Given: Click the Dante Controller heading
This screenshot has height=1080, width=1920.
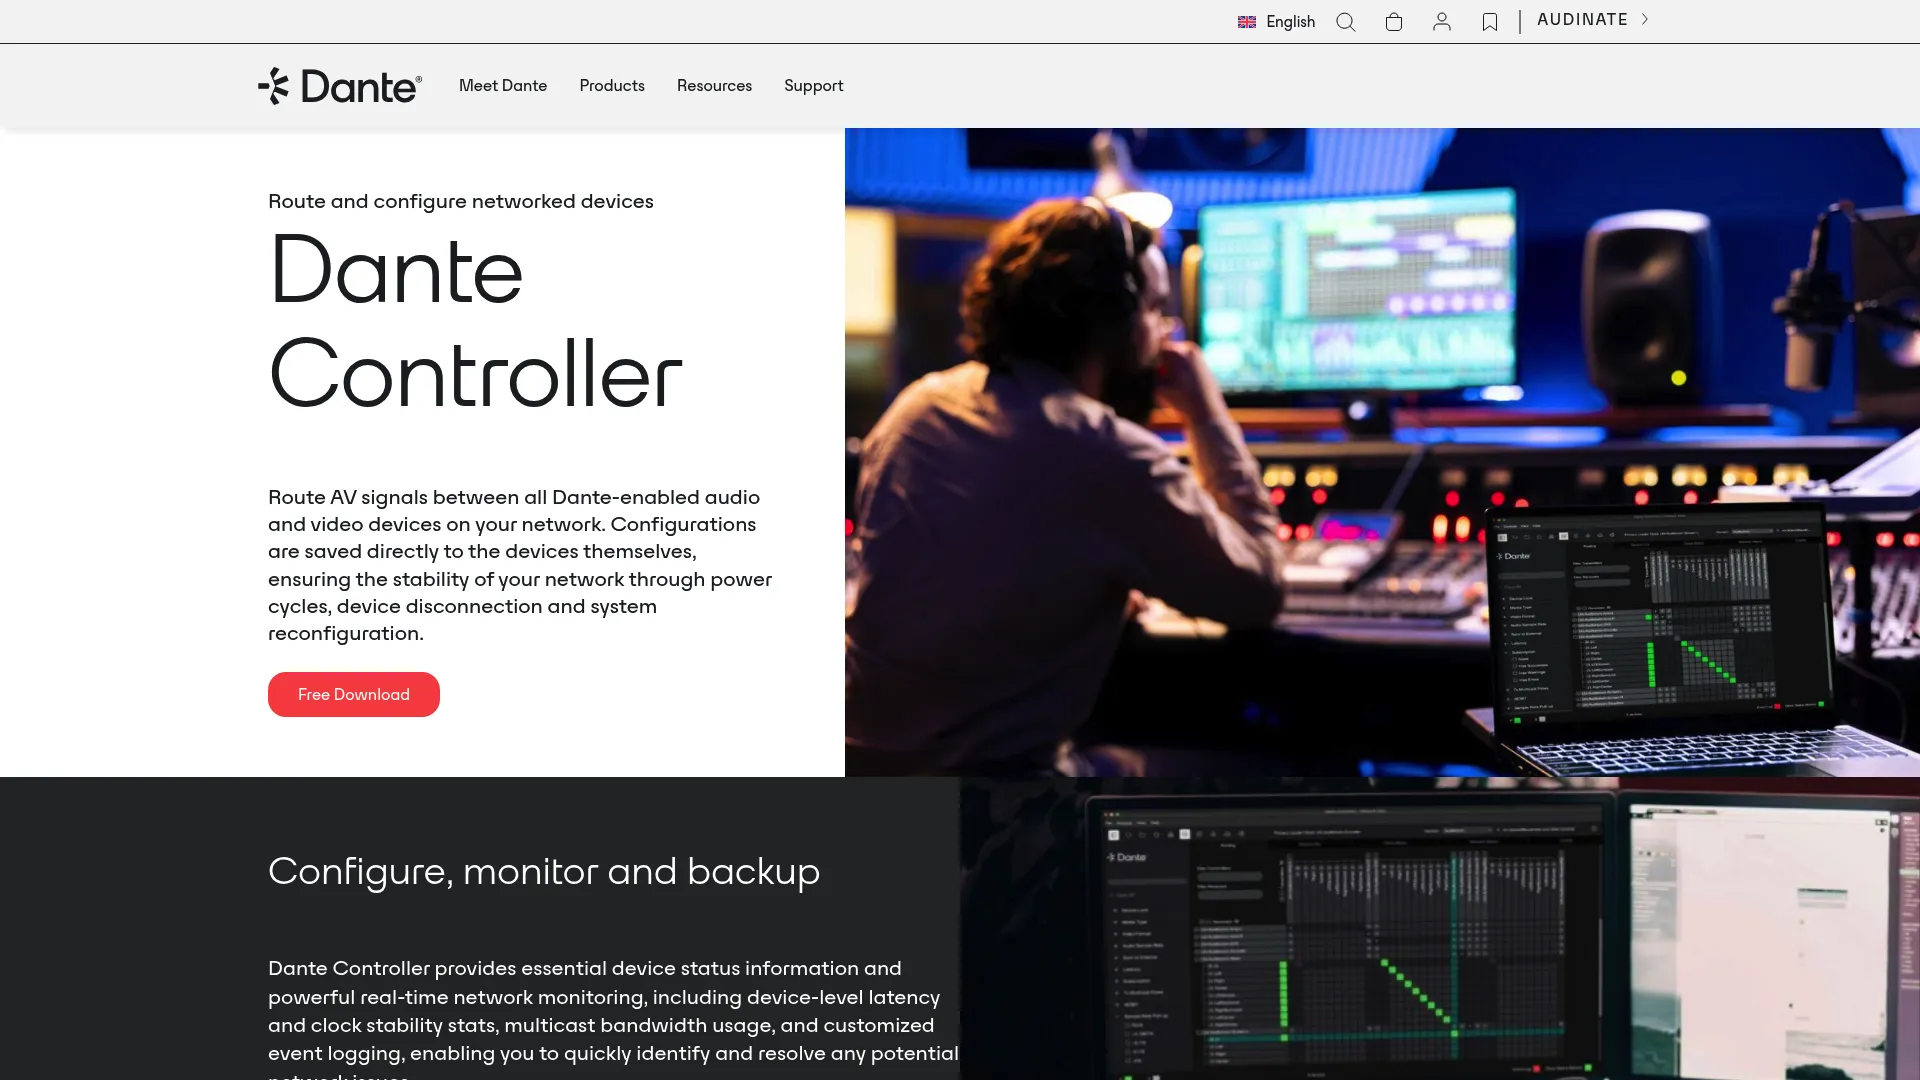Looking at the screenshot, I should pyautogui.click(x=476, y=322).
